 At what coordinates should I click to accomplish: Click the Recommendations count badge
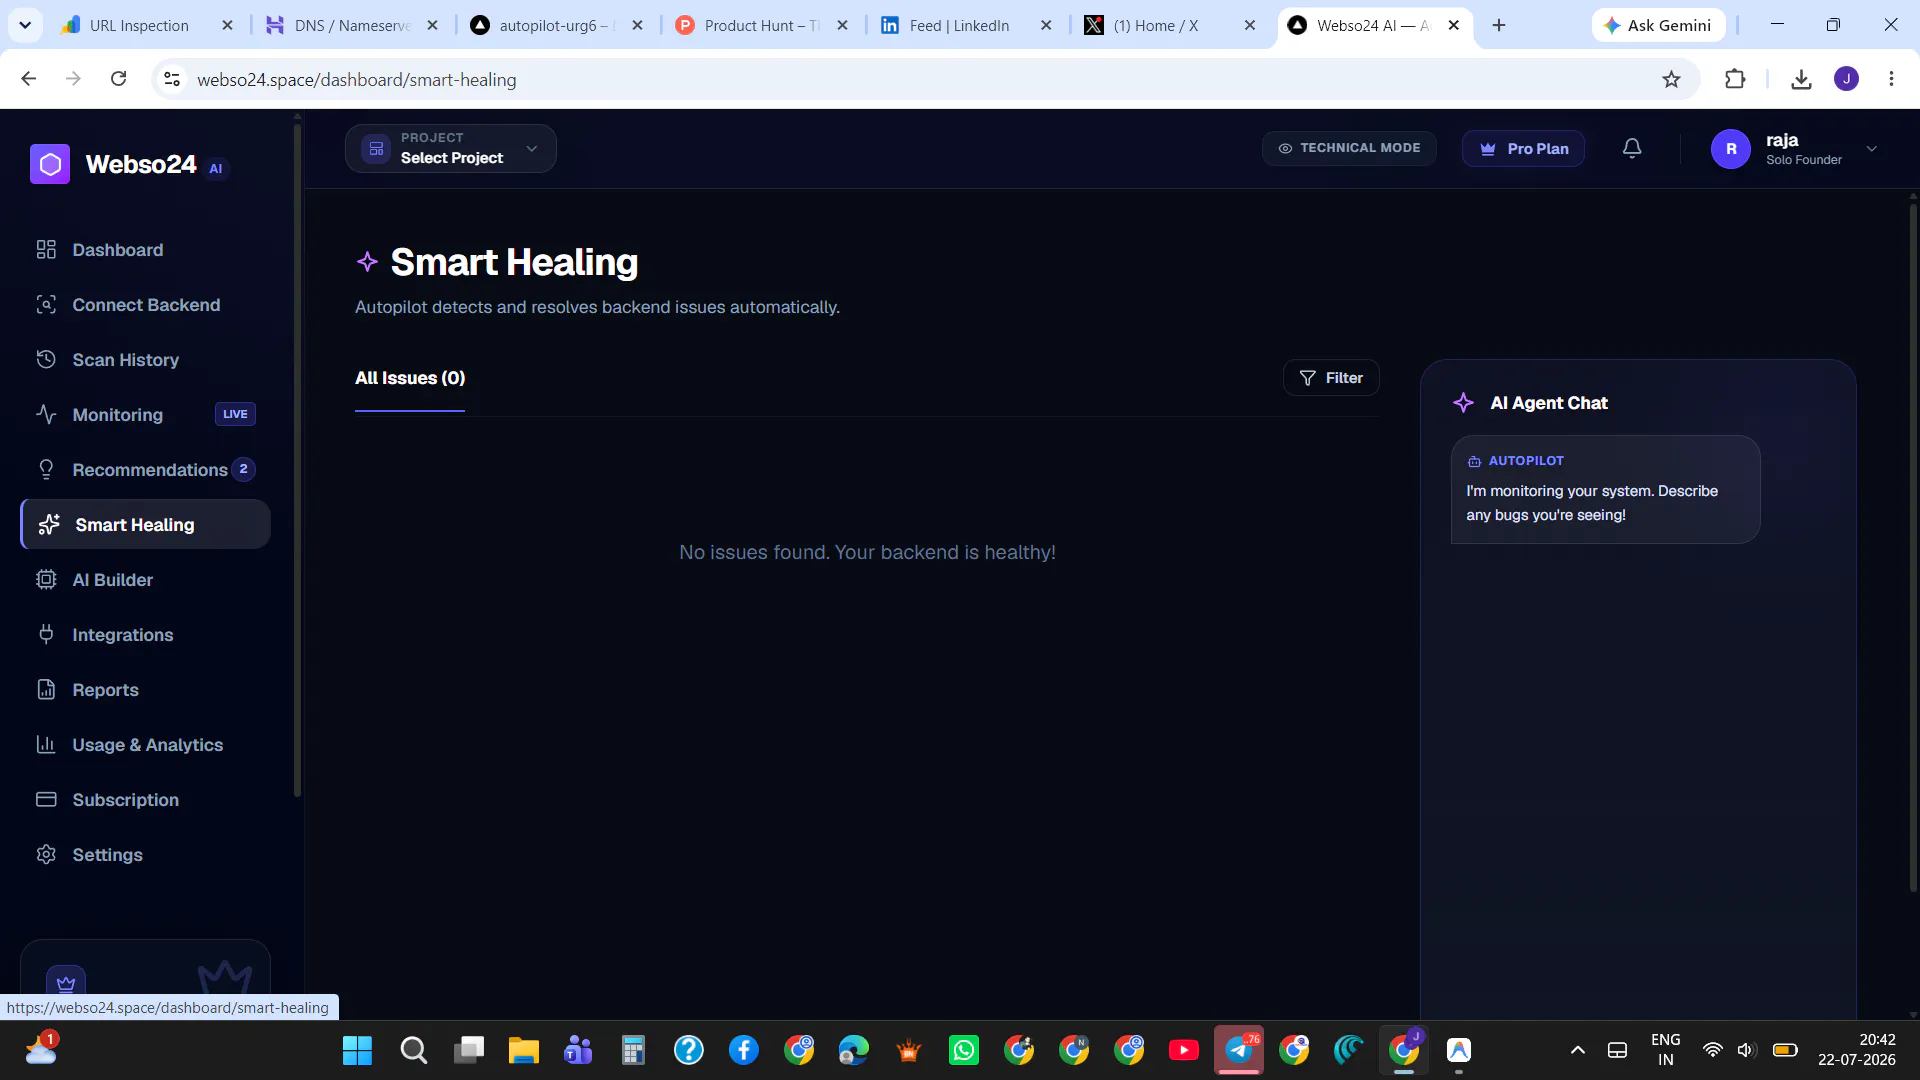[x=243, y=469]
